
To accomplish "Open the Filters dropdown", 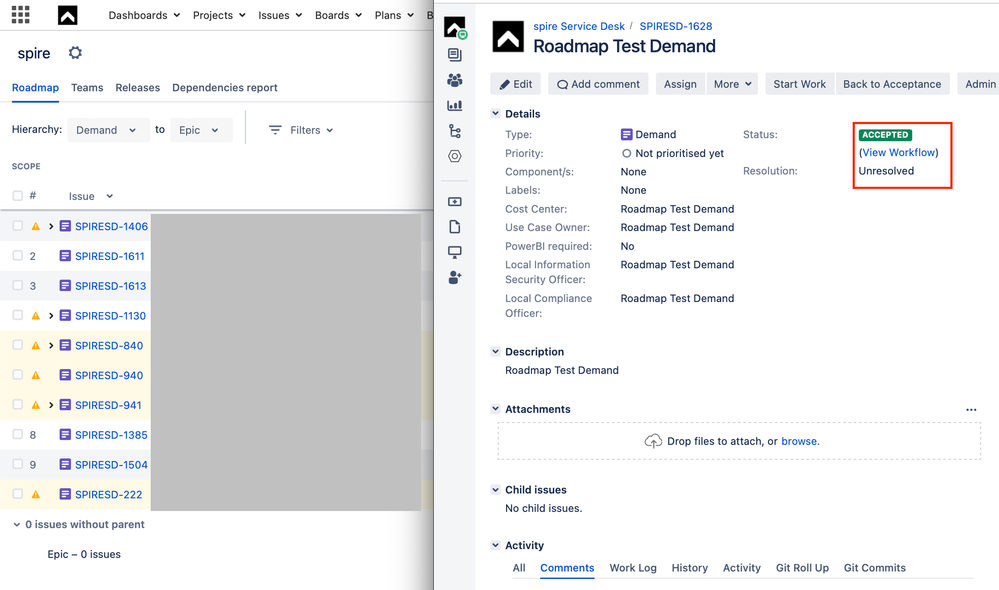I will point(301,130).
